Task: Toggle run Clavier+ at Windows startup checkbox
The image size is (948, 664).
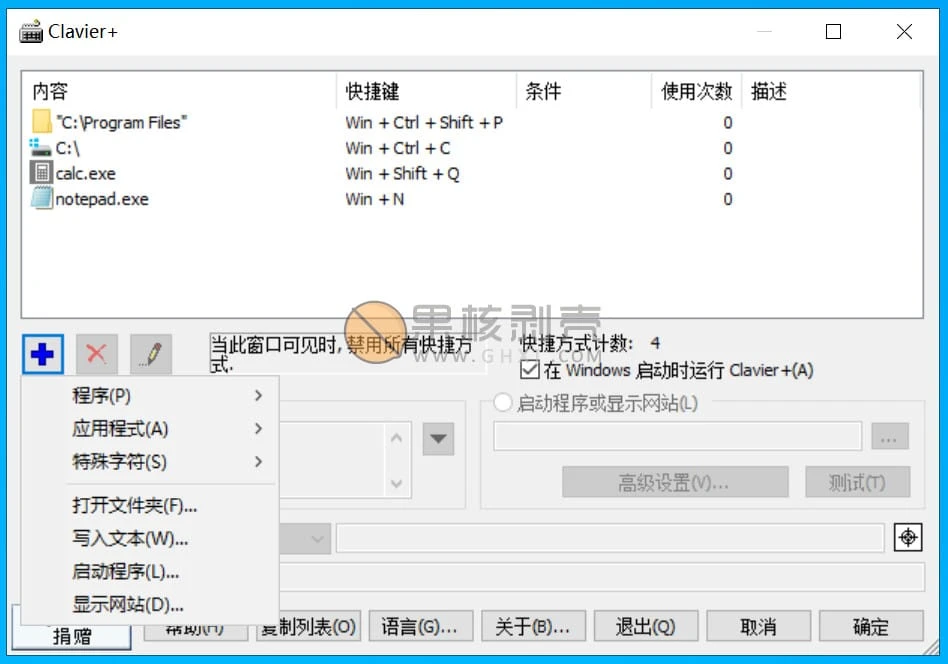Action: [530, 369]
